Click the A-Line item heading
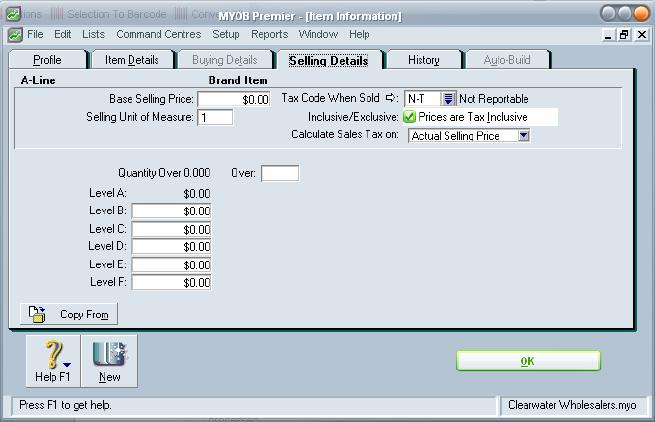The width and height of the screenshot is (655, 422). pyautogui.click(x=38, y=80)
